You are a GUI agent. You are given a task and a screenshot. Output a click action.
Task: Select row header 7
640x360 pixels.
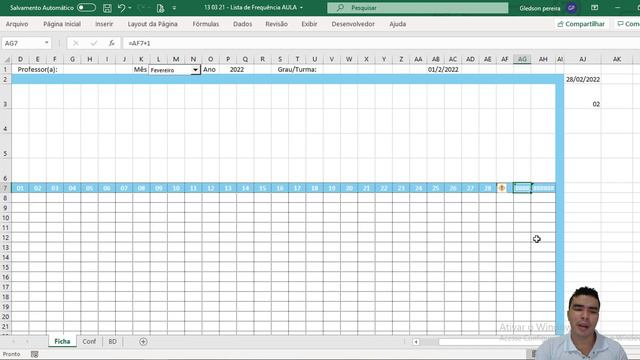[x=5, y=188]
